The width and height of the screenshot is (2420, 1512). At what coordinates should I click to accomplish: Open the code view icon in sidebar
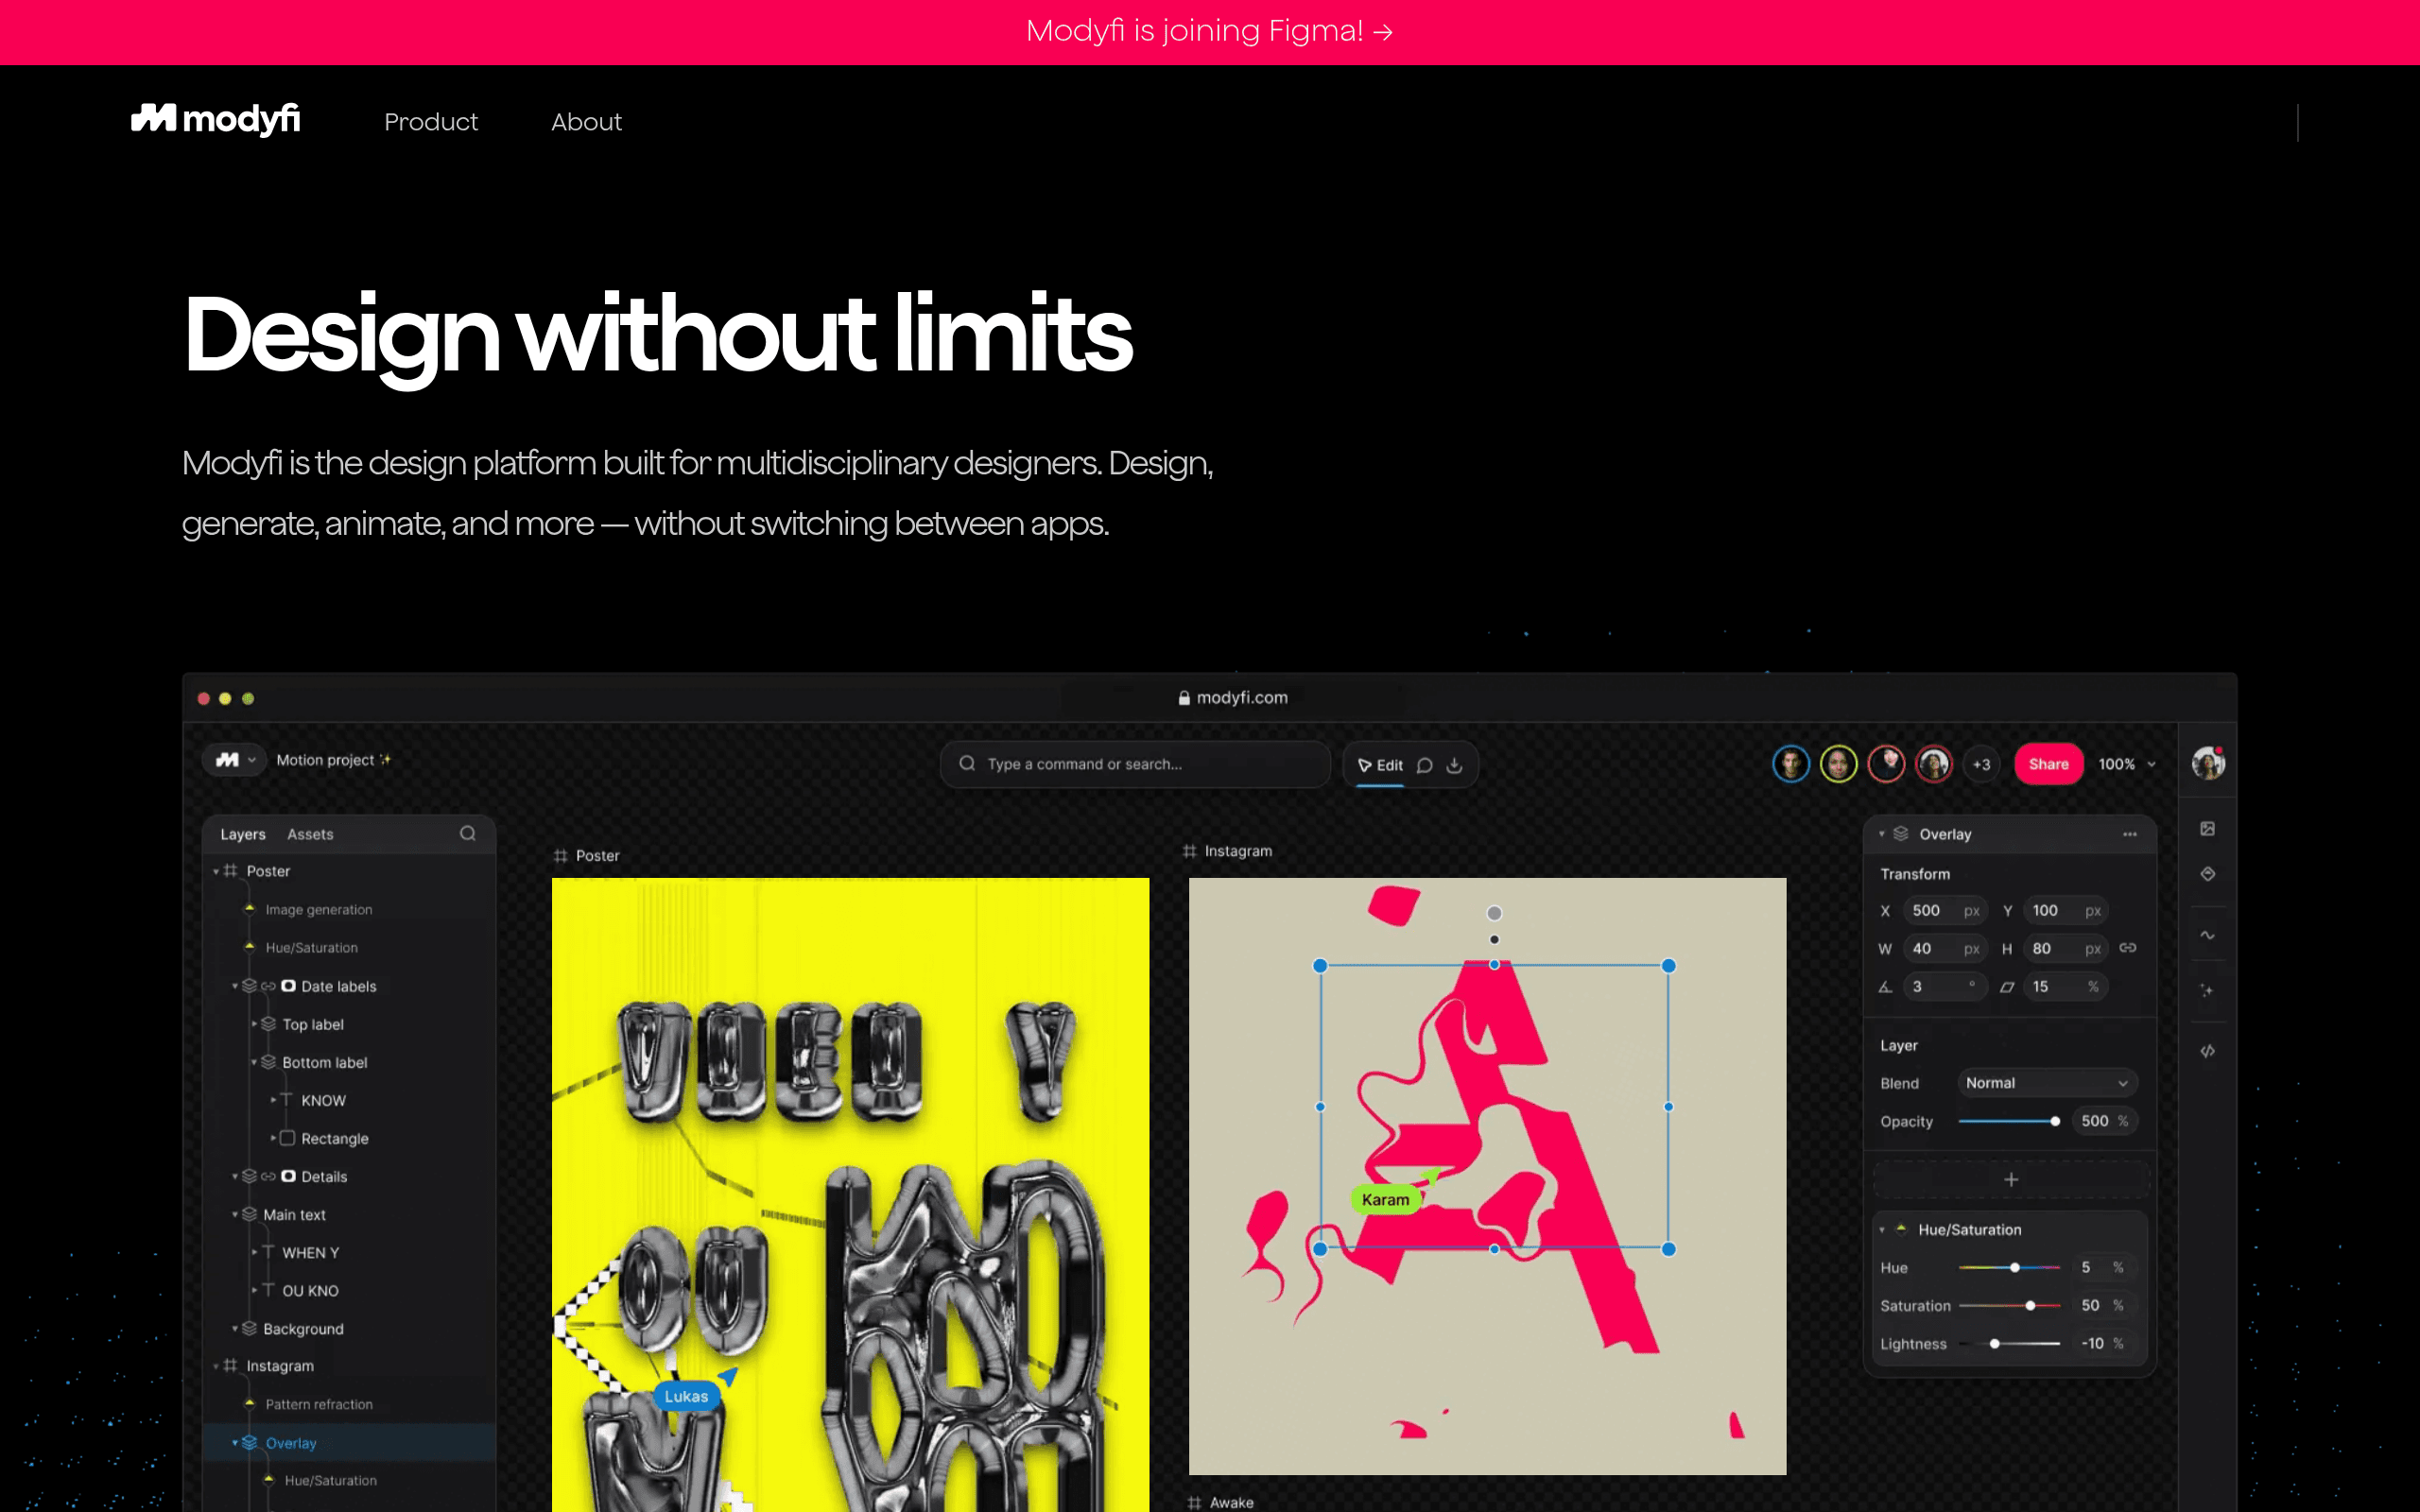click(2207, 1051)
